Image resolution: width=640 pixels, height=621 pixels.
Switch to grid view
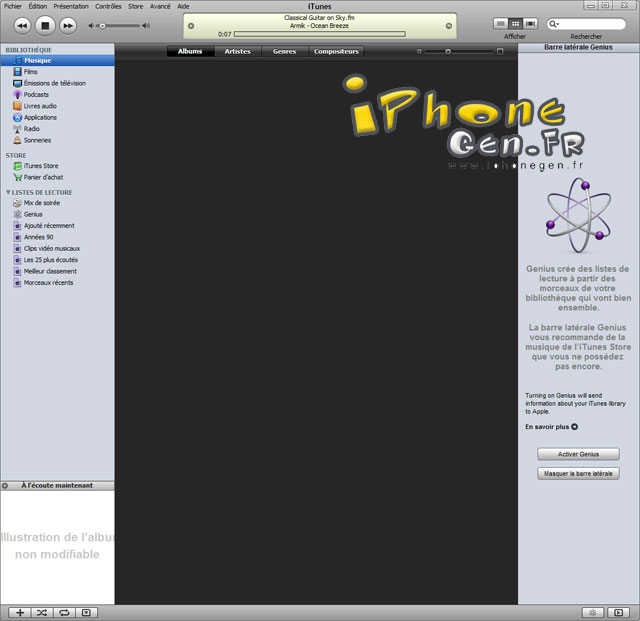pyautogui.click(x=515, y=24)
